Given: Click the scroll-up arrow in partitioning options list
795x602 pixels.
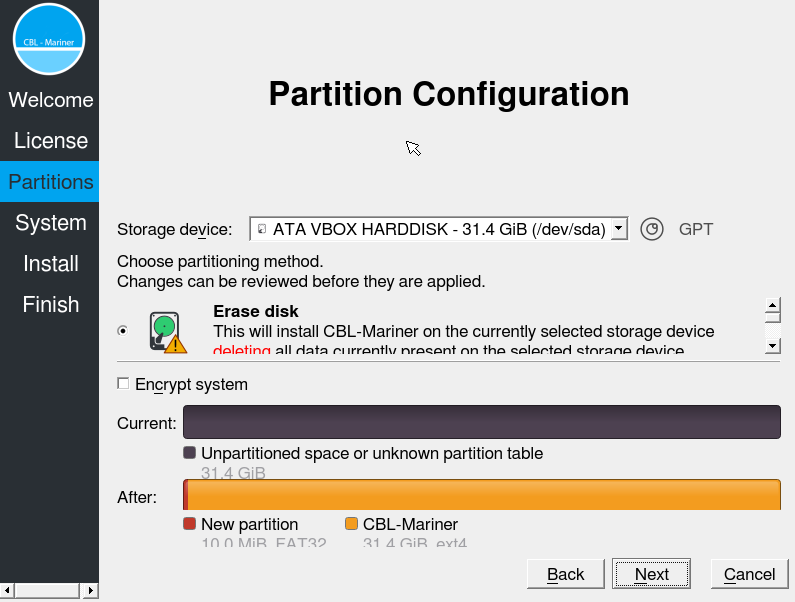Looking at the screenshot, I should point(772,305).
